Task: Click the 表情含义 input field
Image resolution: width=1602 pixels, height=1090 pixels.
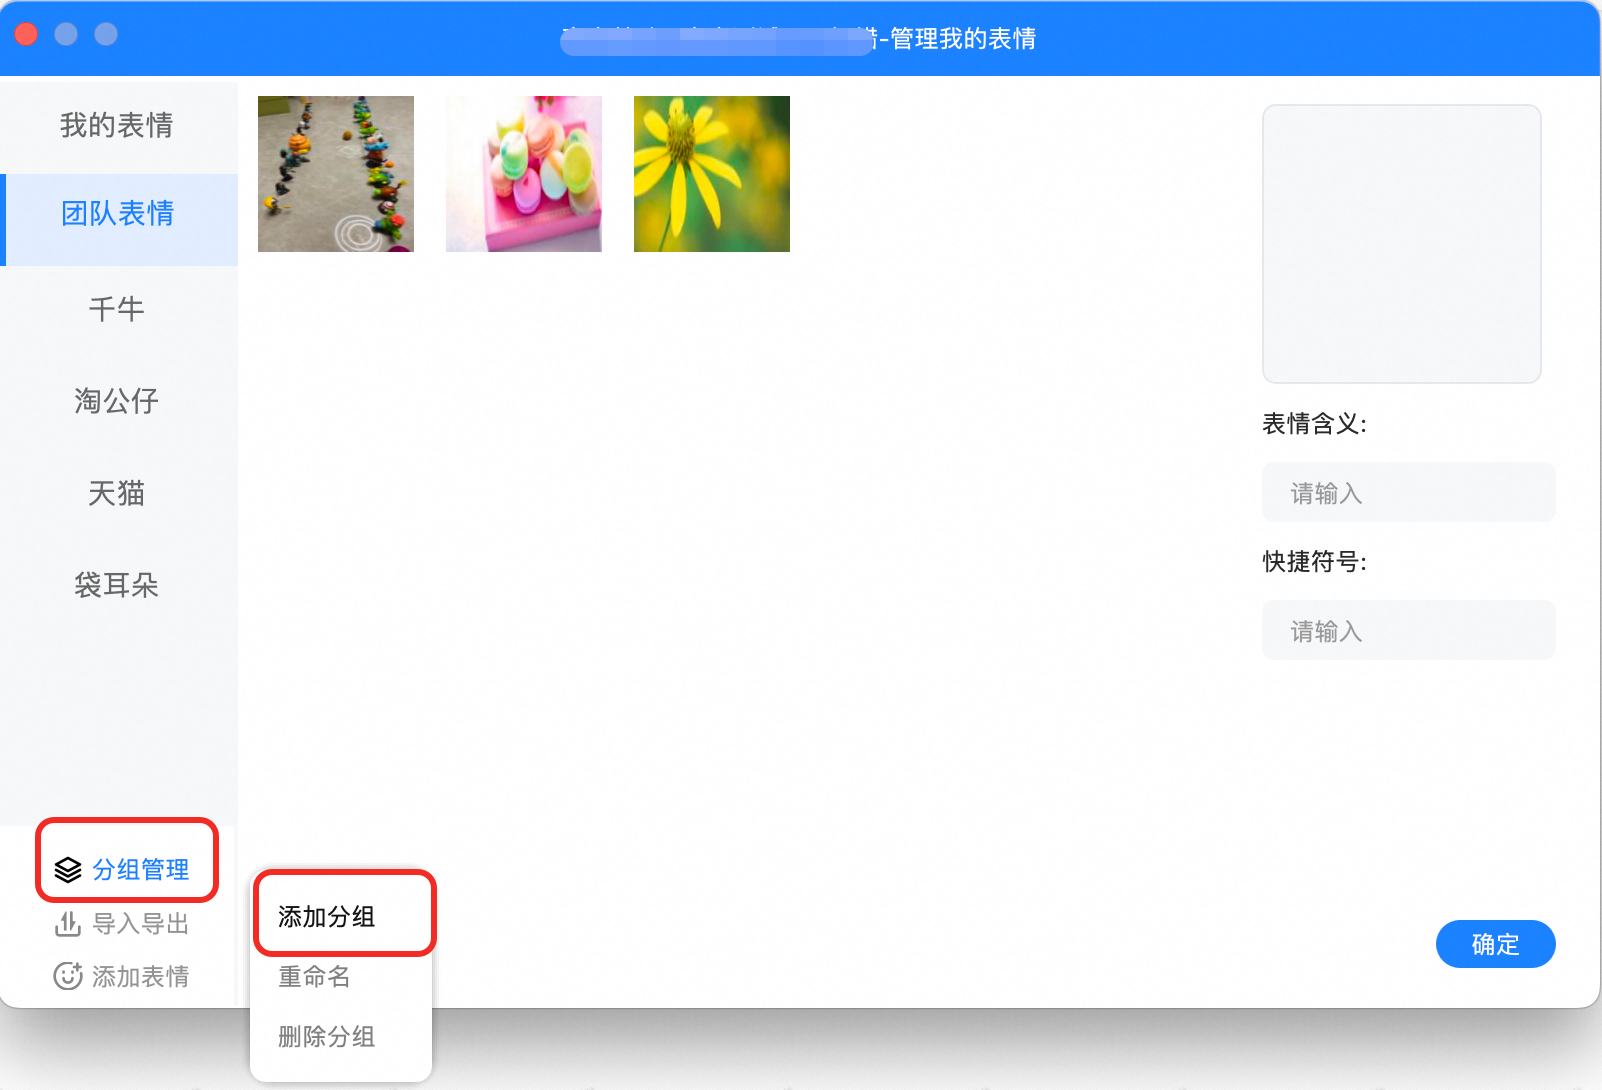Action: pos(1409,492)
